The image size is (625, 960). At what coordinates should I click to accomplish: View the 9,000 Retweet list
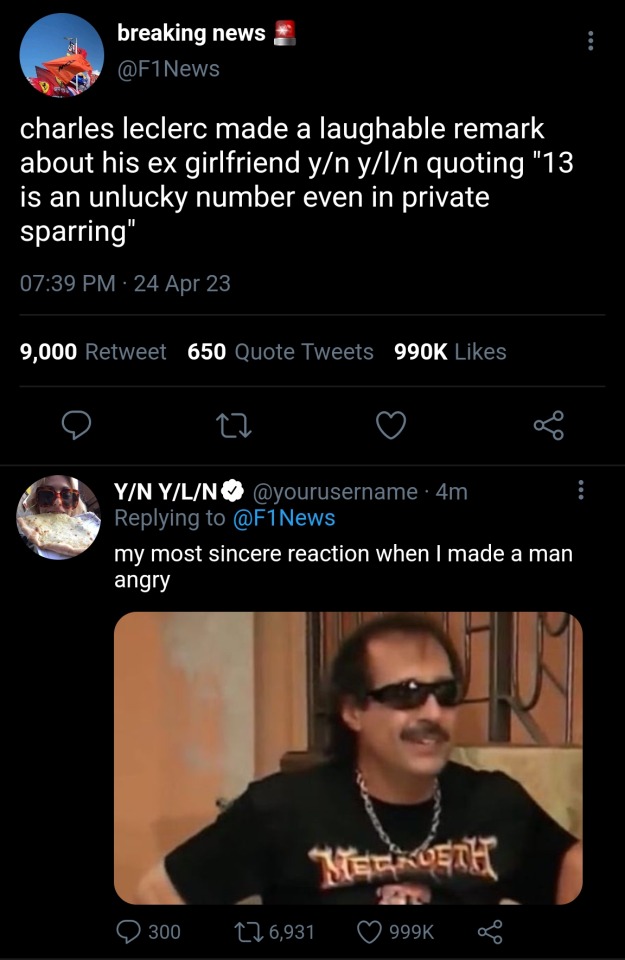(x=93, y=352)
